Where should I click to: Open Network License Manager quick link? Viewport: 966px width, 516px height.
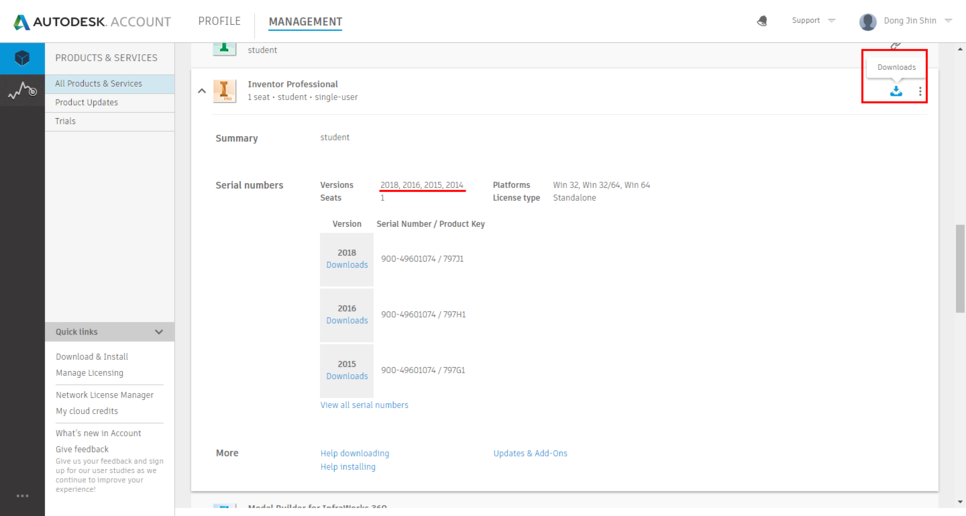coord(105,395)
